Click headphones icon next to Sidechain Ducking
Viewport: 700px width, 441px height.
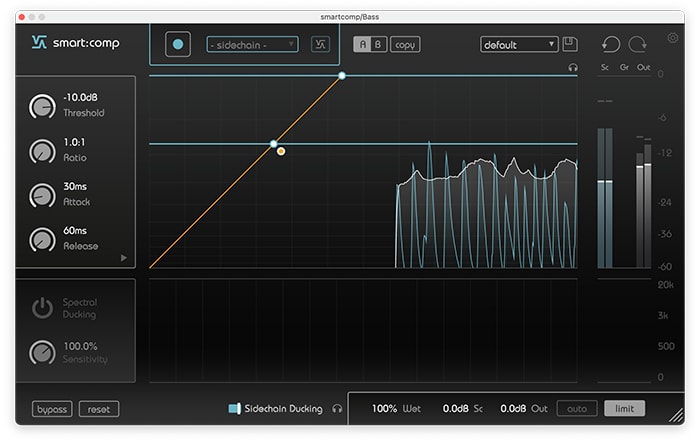tap(338, 408)
